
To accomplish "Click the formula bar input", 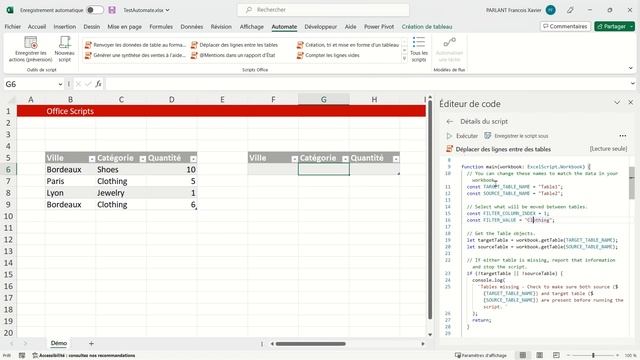I will (367, 84).
